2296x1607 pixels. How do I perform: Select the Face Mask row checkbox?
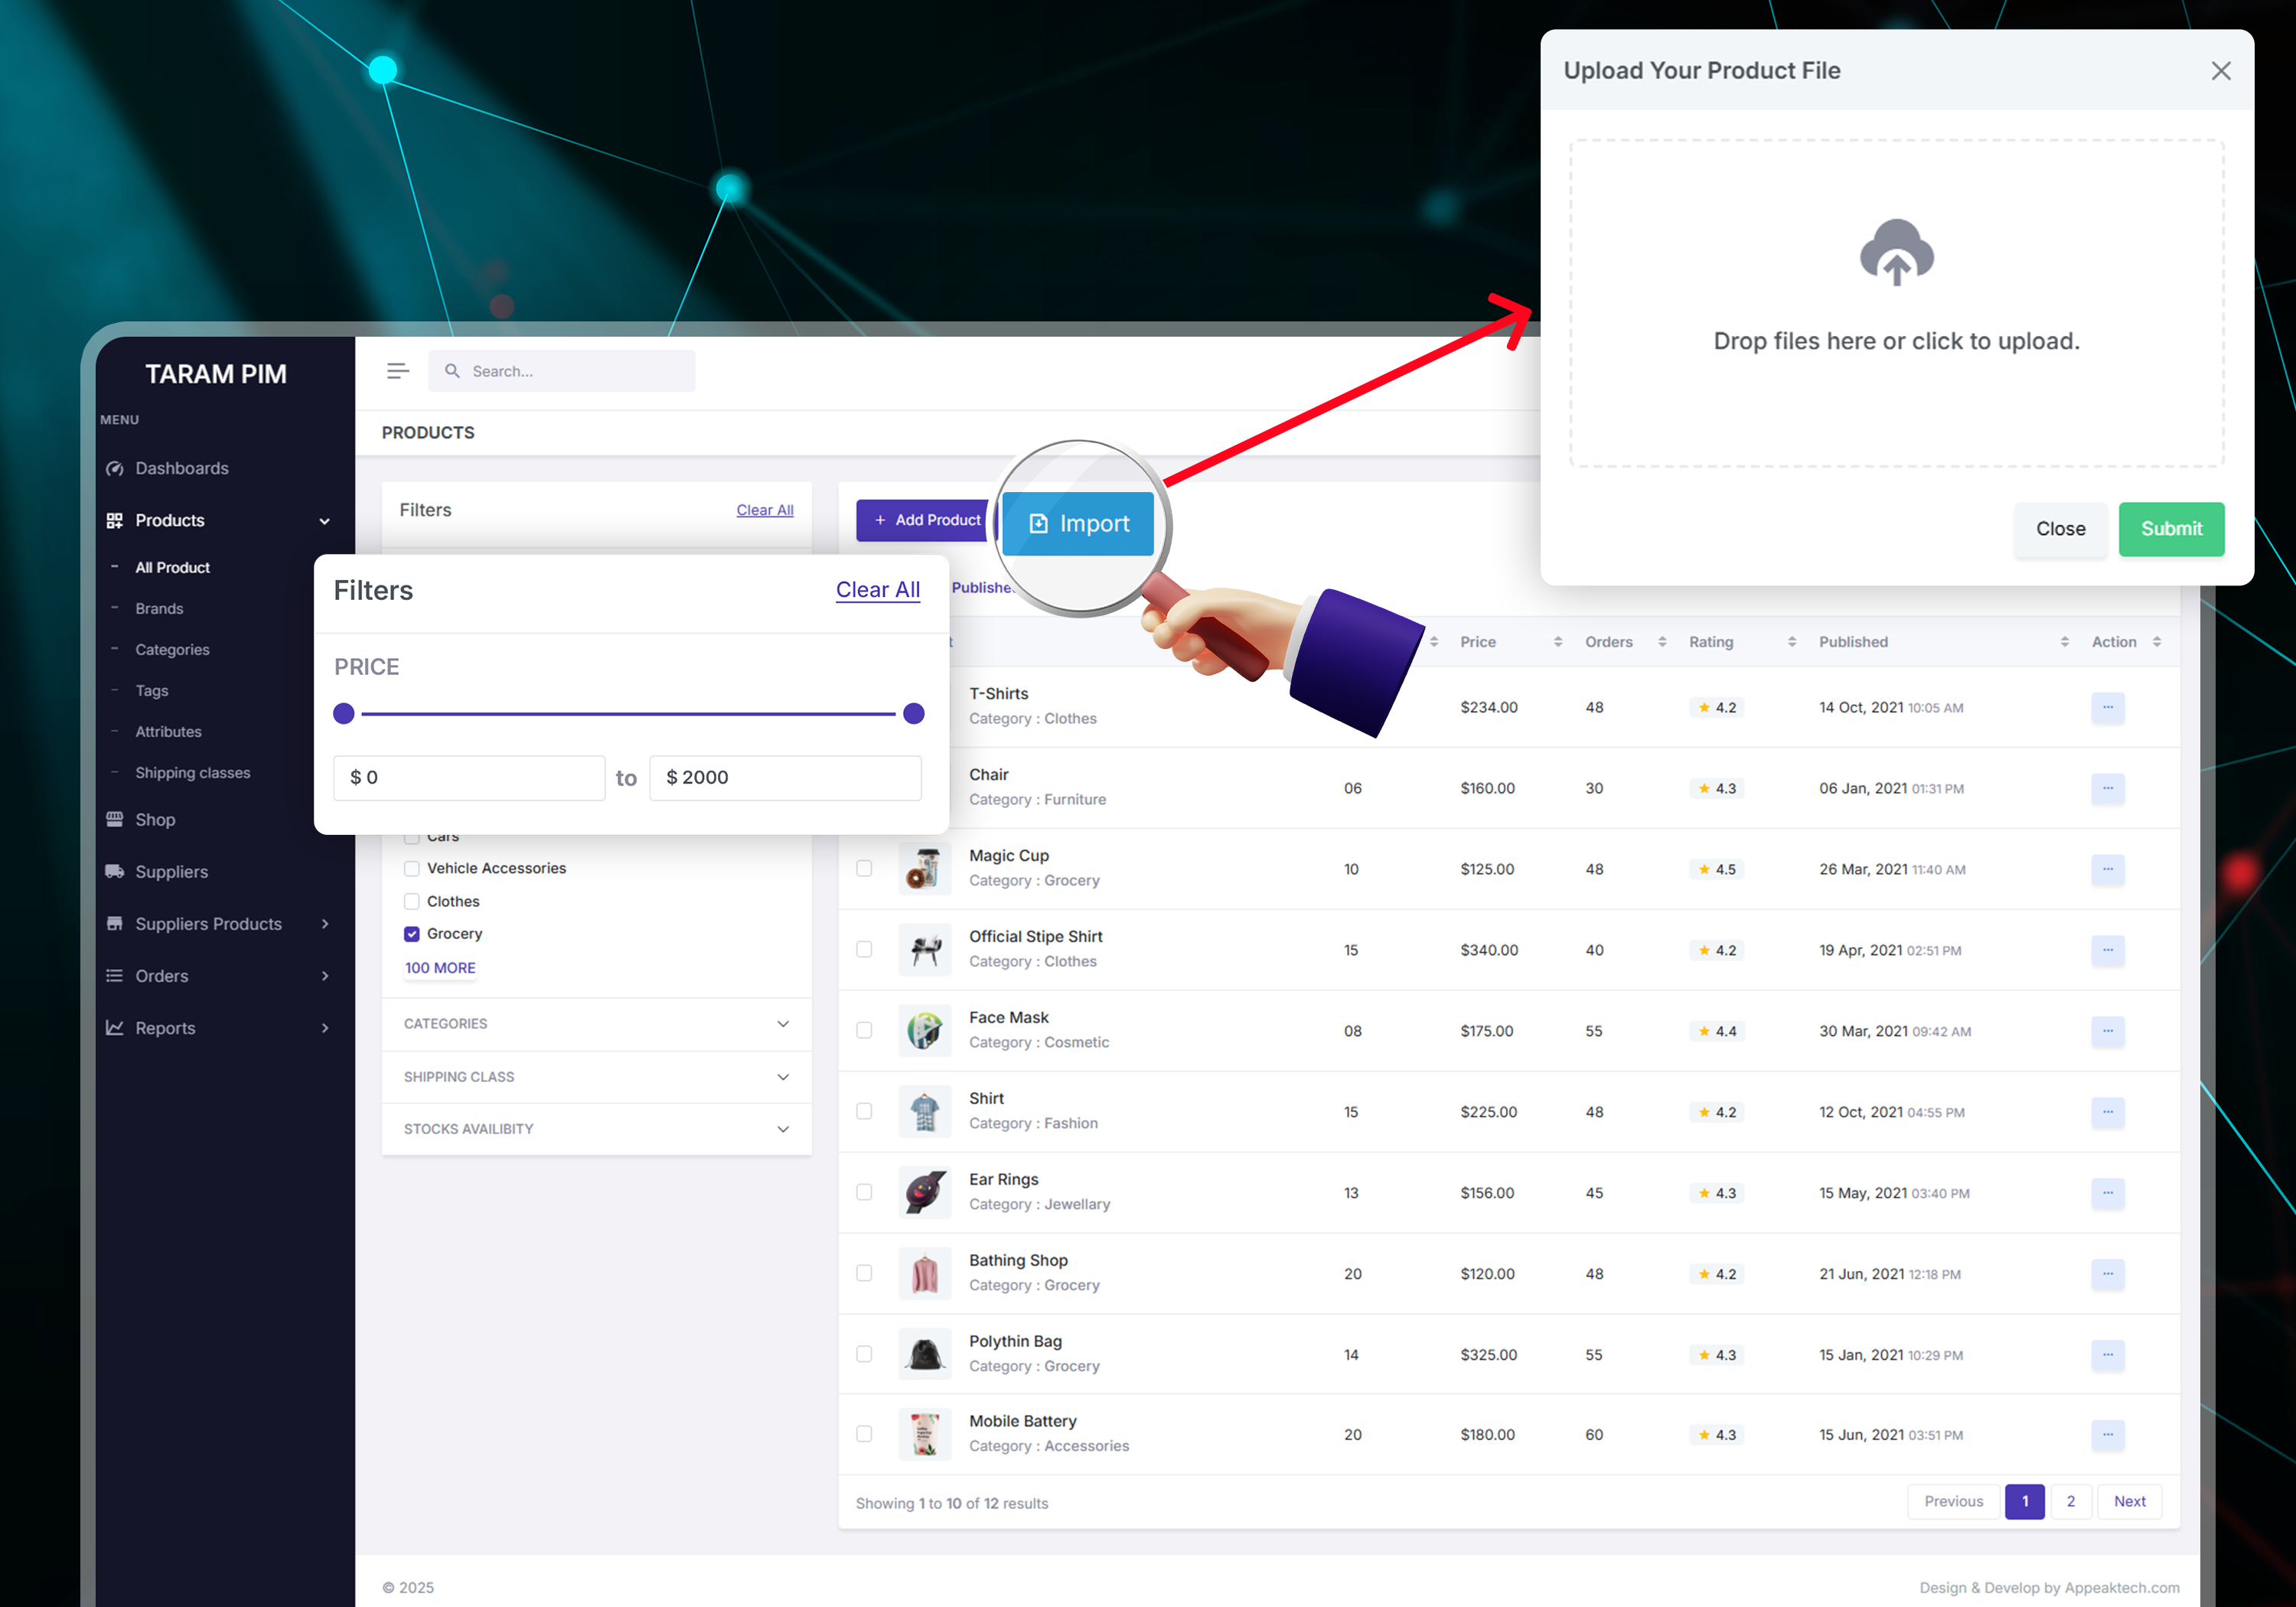click(x=864, y=1030)
